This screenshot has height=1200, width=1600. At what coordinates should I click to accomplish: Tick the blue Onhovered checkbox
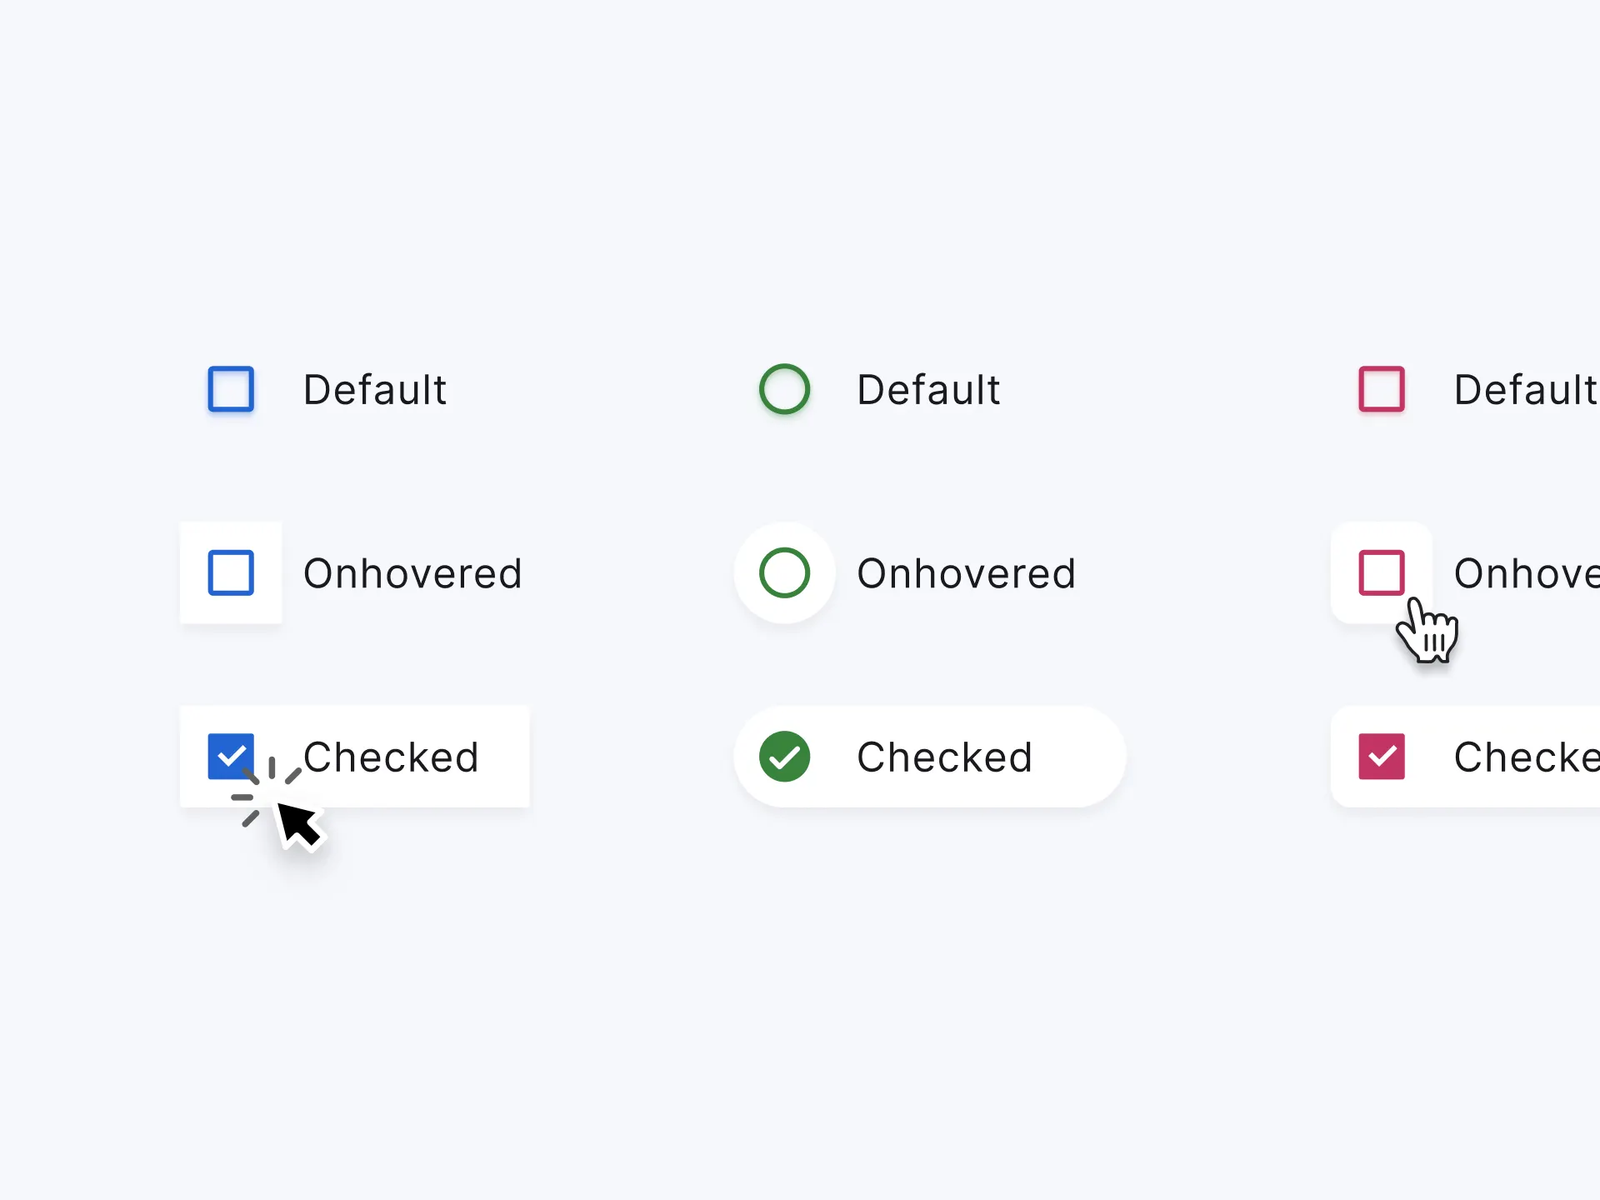point(231,573)
